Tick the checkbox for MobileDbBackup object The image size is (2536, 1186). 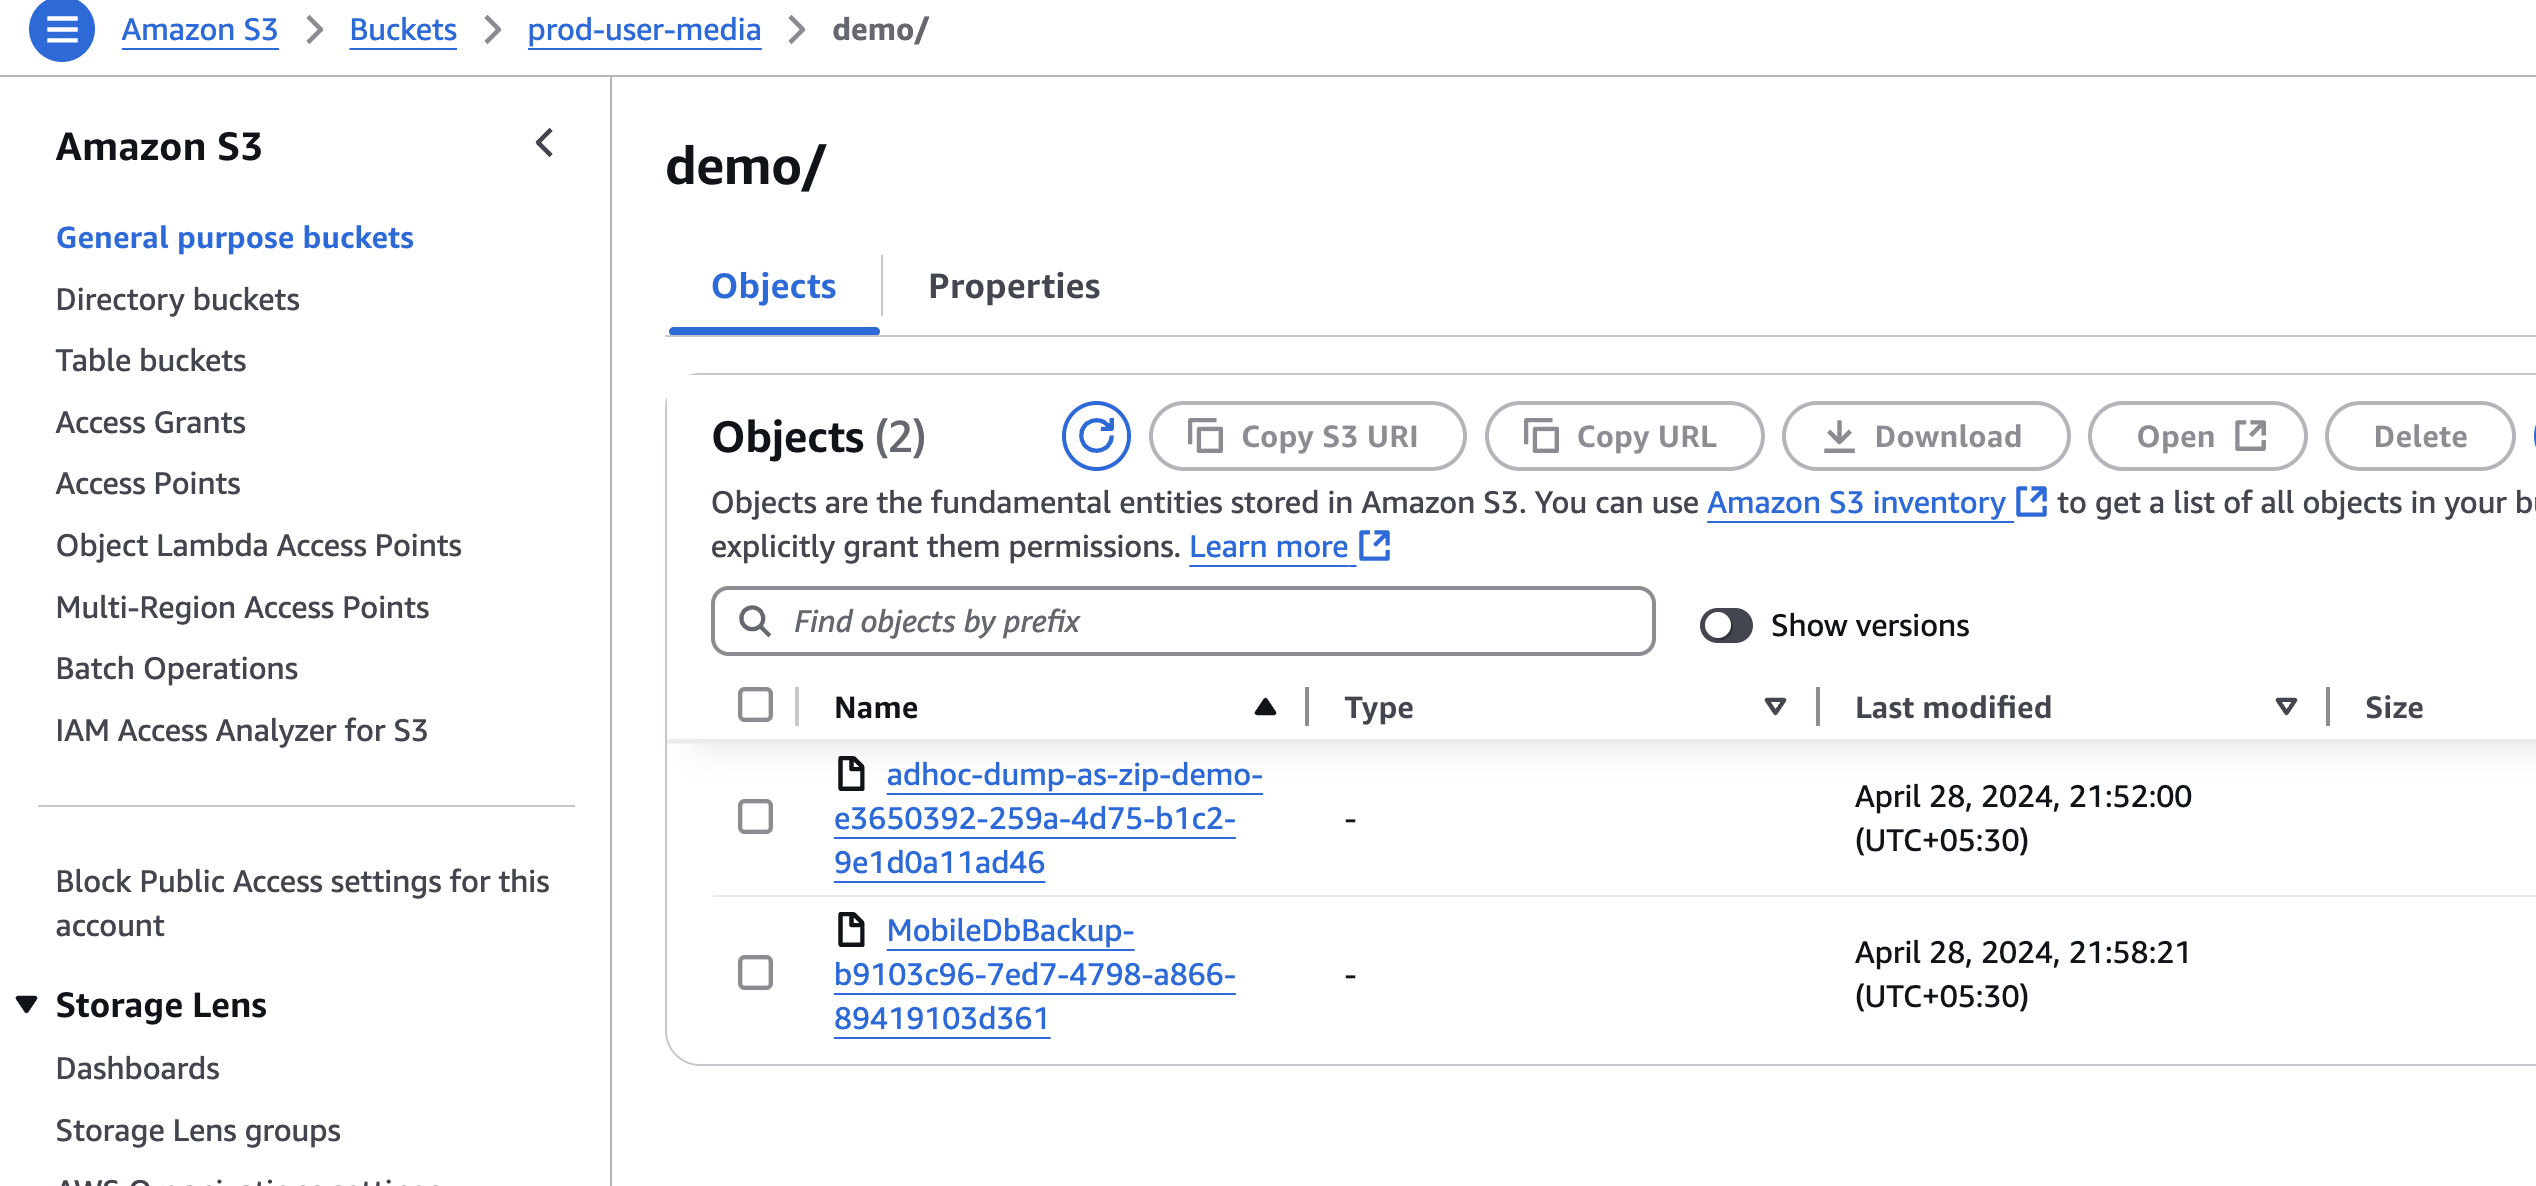(x=755, y=973)
